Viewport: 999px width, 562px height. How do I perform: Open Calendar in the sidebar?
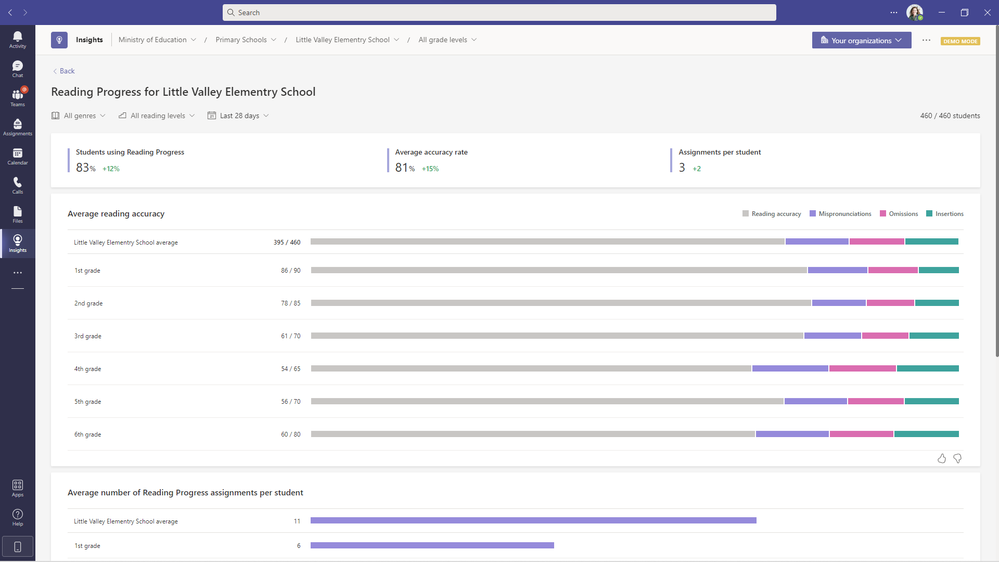17,156
